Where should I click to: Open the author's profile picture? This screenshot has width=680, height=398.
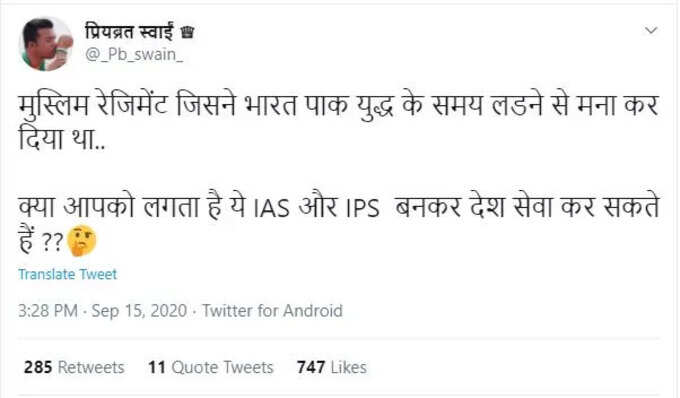46,44
